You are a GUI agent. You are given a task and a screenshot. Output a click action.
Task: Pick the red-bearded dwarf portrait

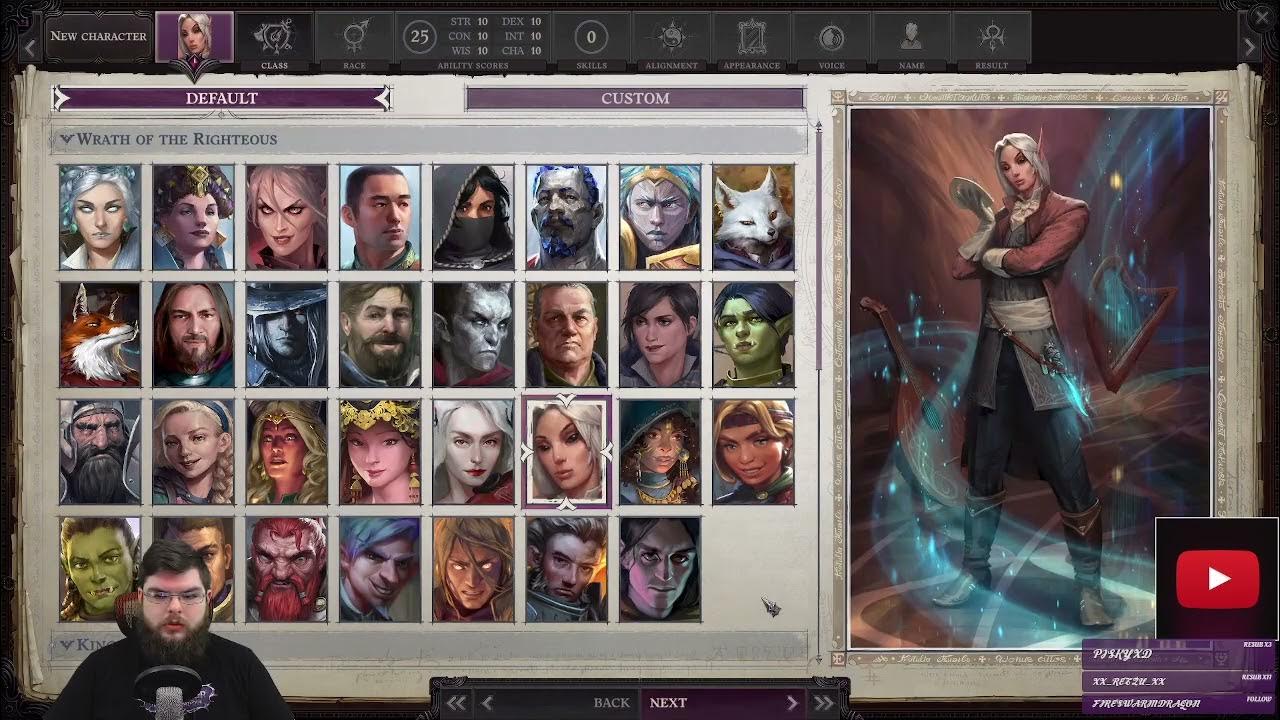coord(286,569)
